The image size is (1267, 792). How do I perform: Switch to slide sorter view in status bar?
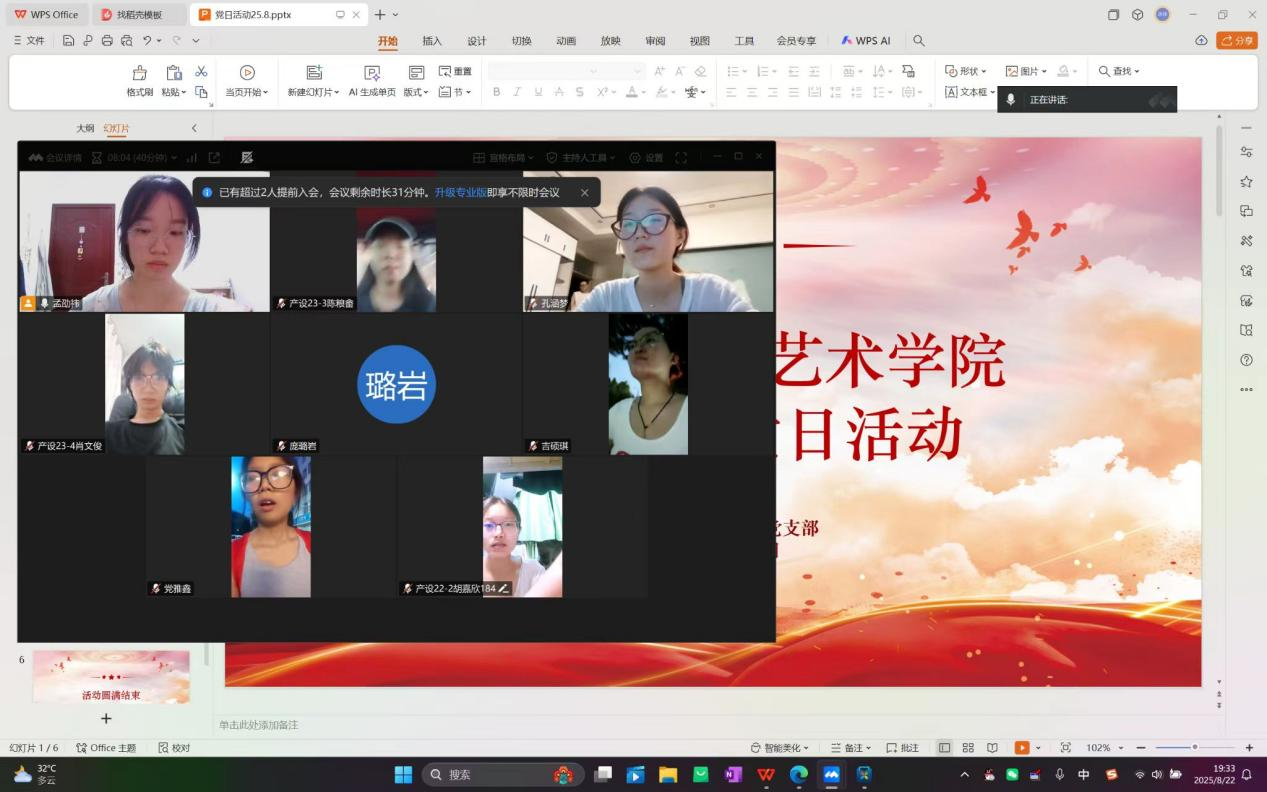point(968,748)
